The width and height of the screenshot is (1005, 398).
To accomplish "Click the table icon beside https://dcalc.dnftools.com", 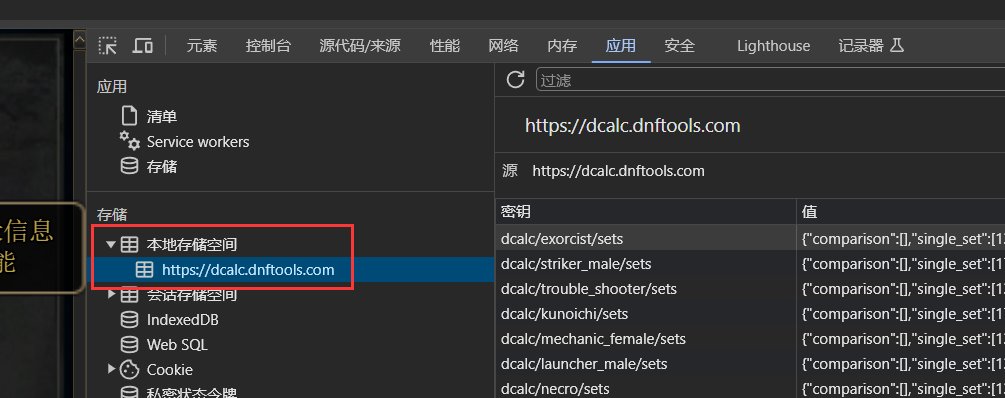I will tap(145, 270).
